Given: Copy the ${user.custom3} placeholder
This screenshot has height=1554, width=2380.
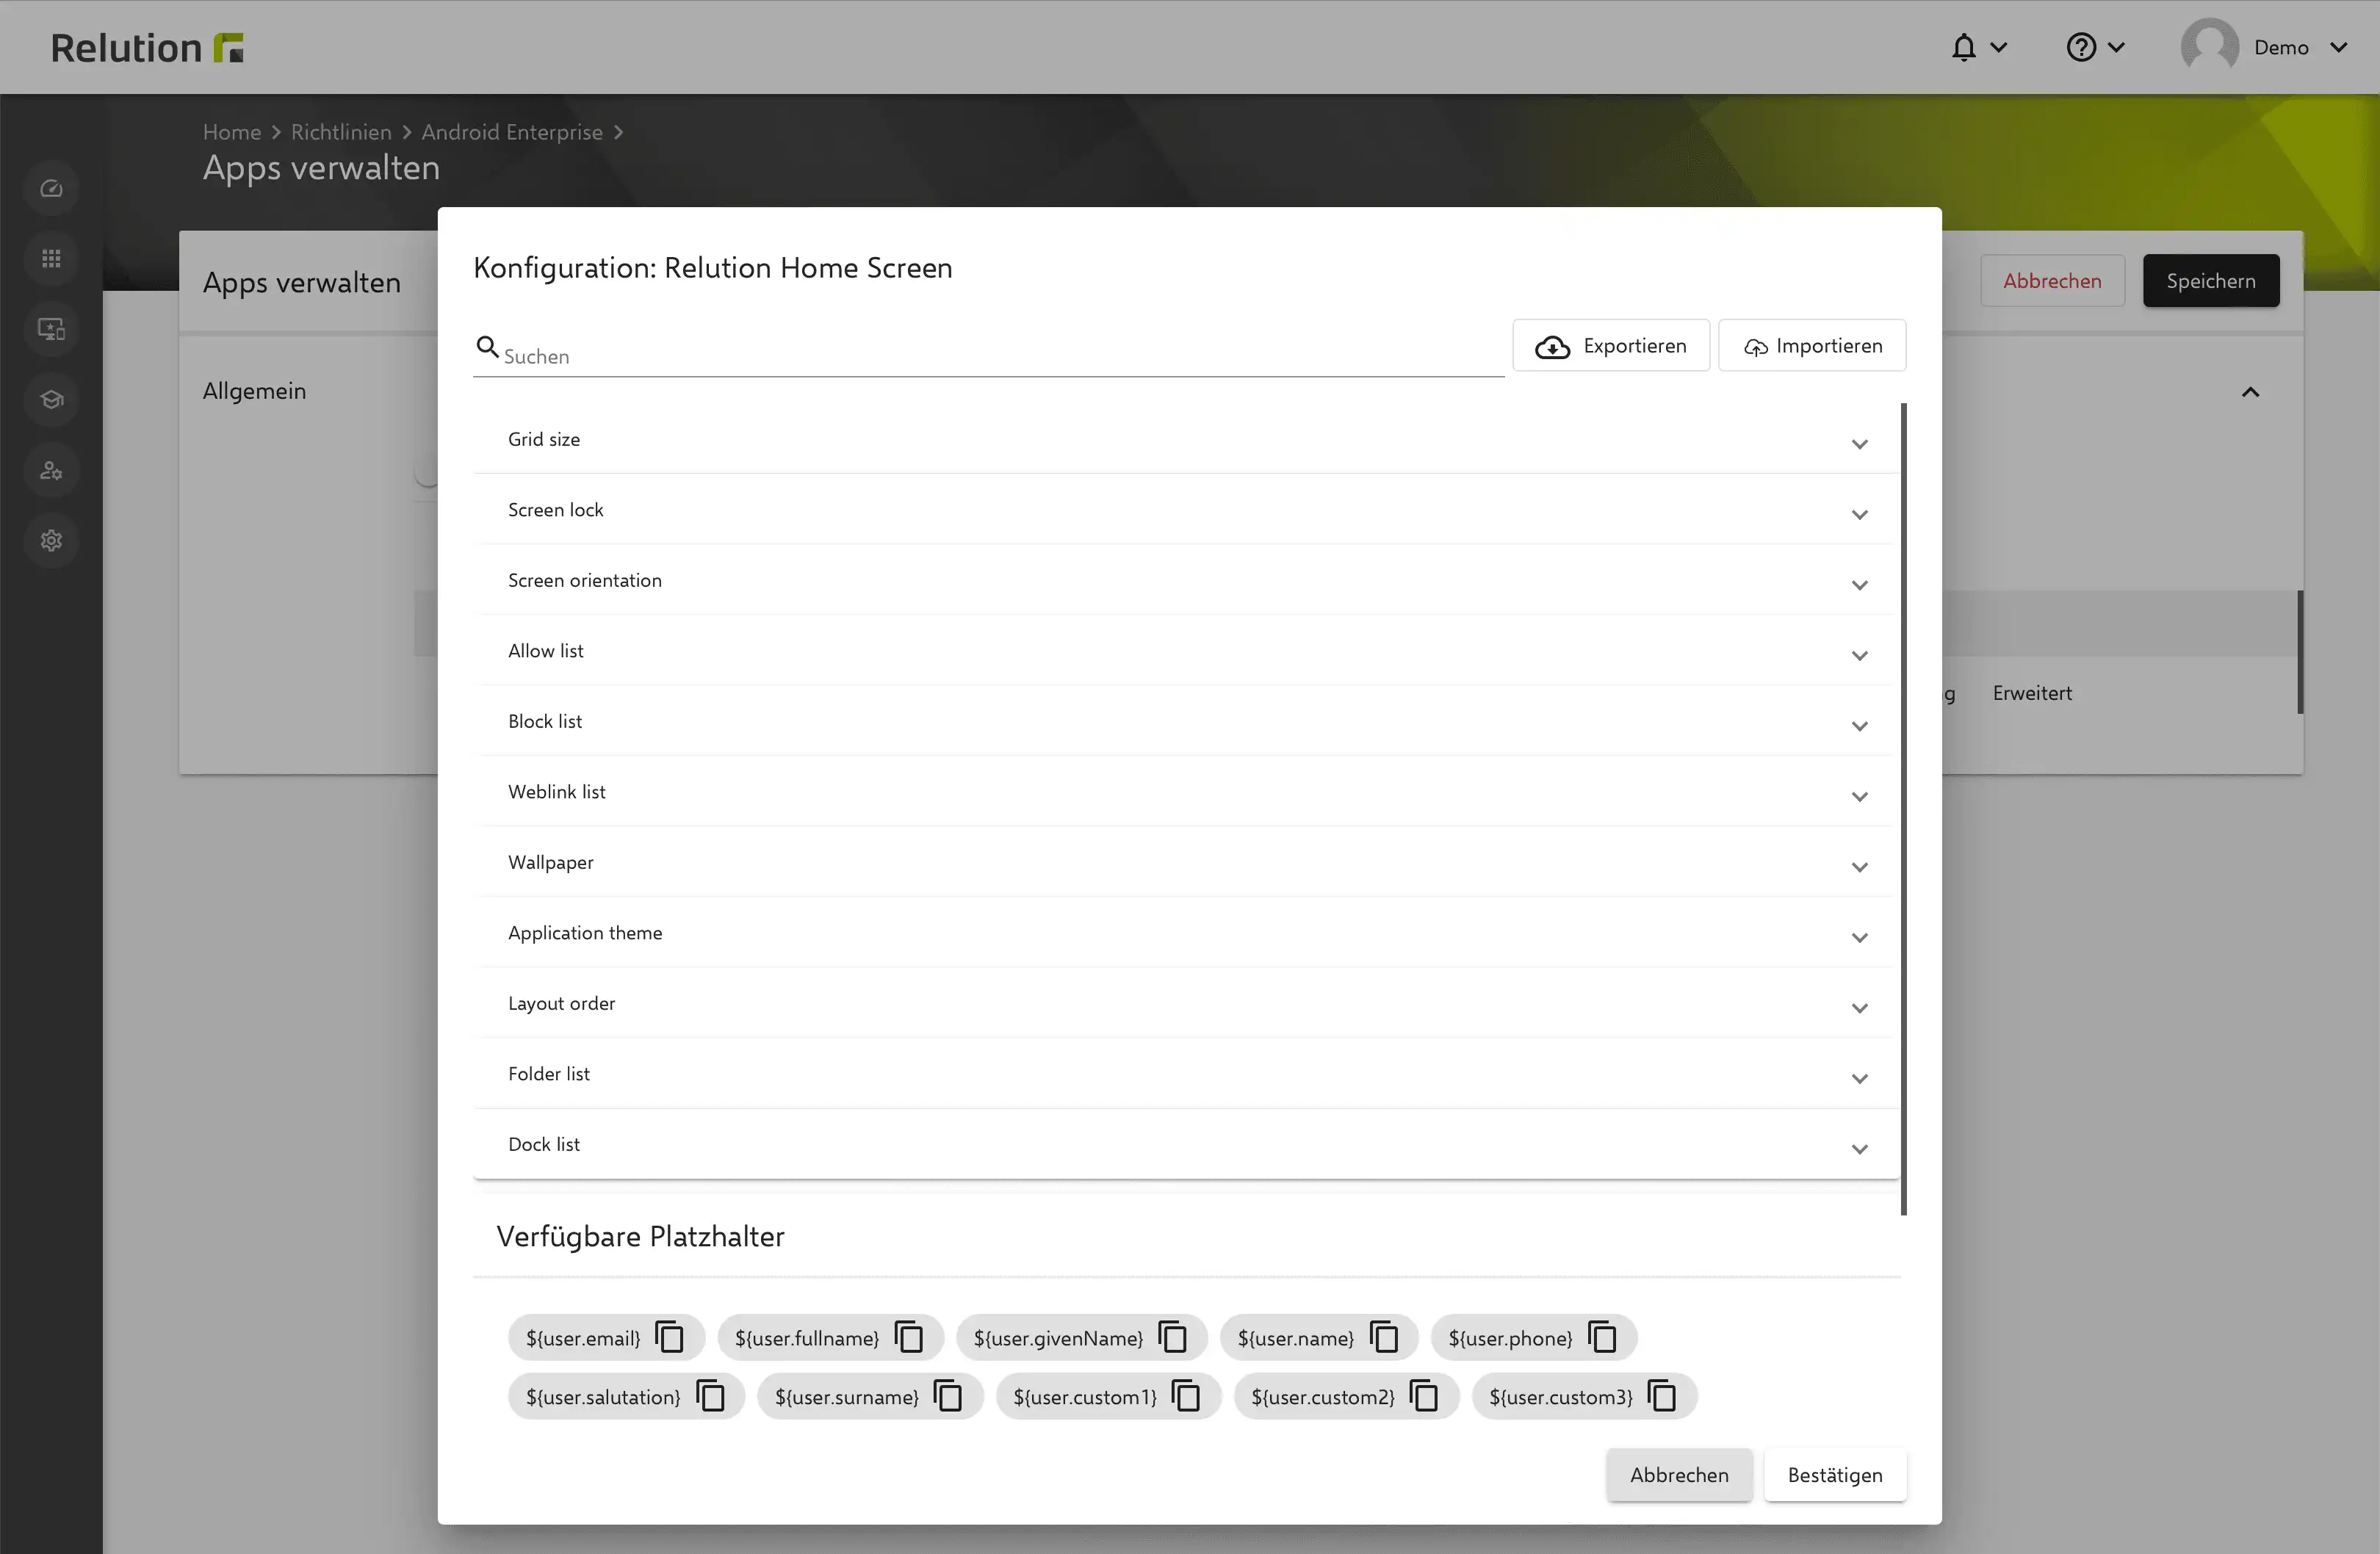Looking at the screenshot, I should click(1662, 1396).
